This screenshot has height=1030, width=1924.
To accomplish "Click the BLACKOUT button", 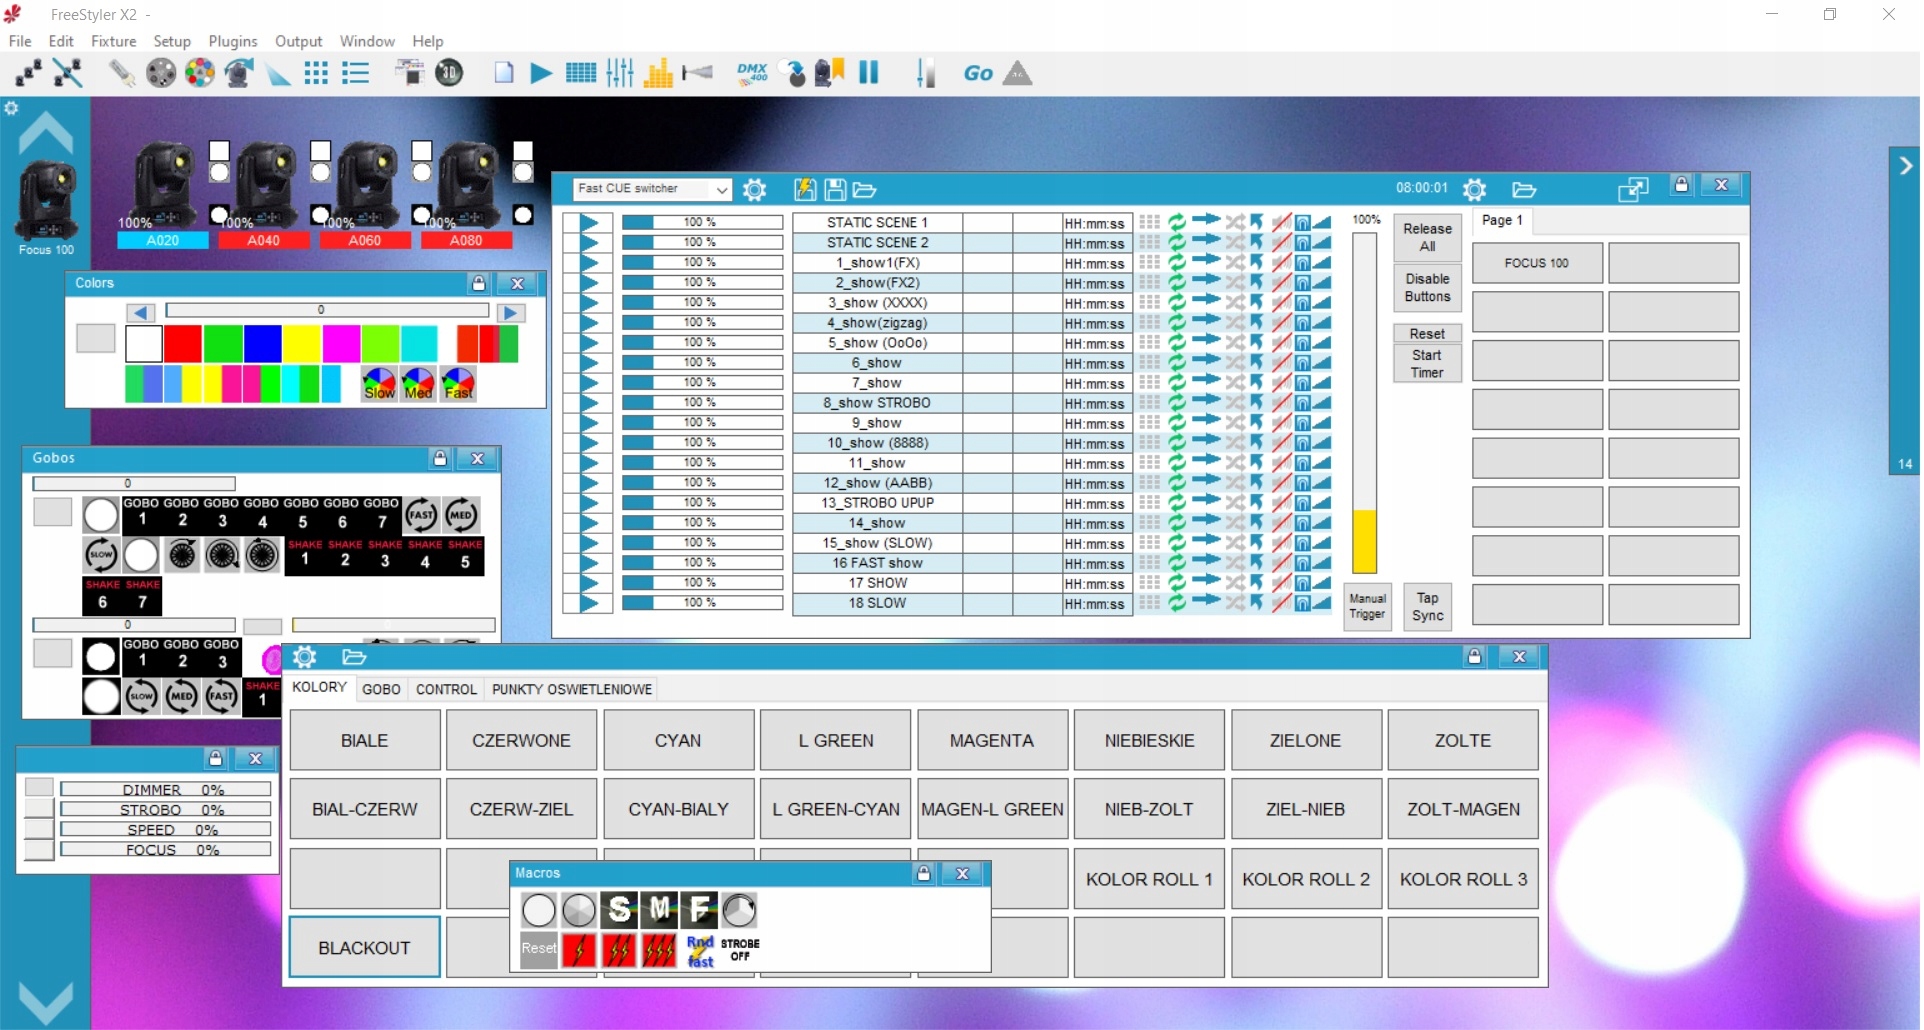I will 364,947.
